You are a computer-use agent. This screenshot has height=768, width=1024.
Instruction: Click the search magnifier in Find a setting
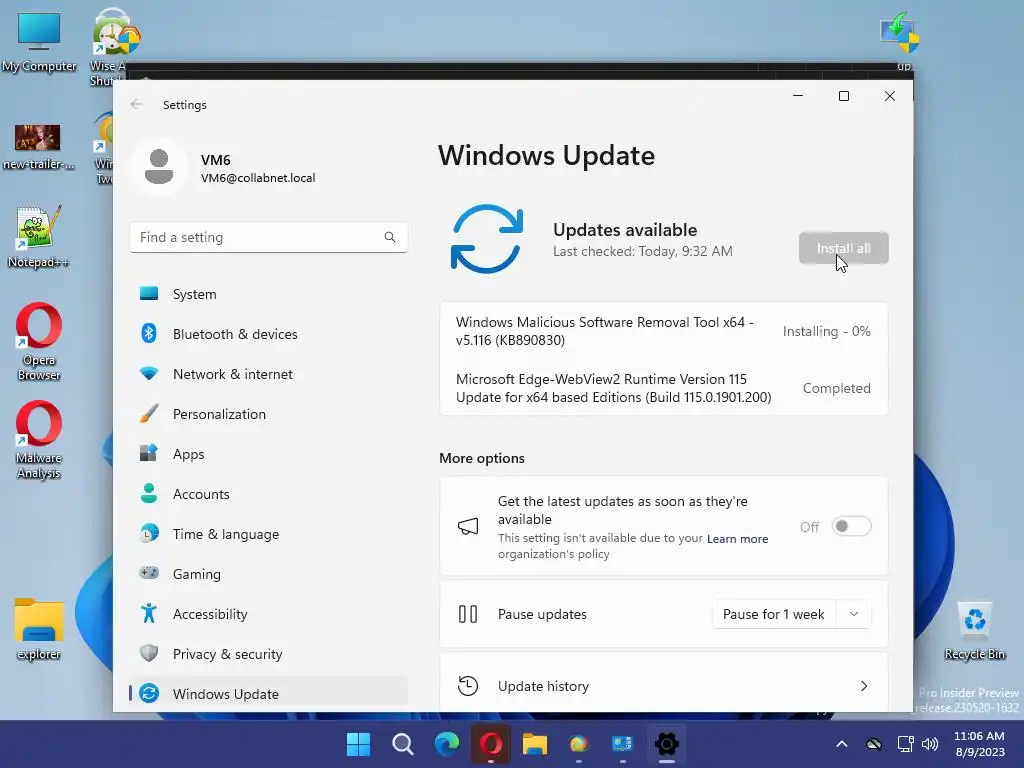[x=390, y=237]
